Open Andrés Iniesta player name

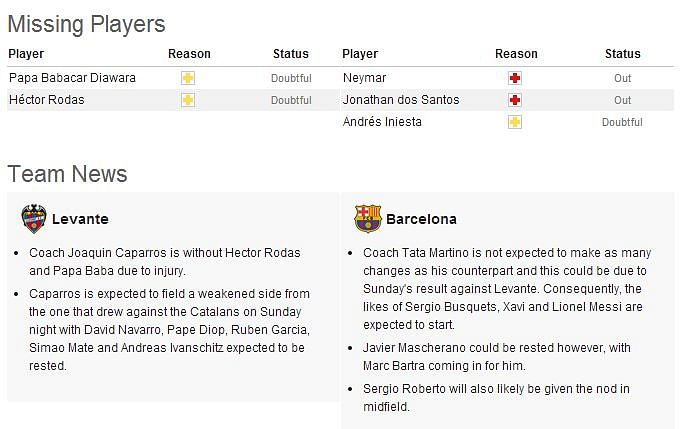click(382, 122)
